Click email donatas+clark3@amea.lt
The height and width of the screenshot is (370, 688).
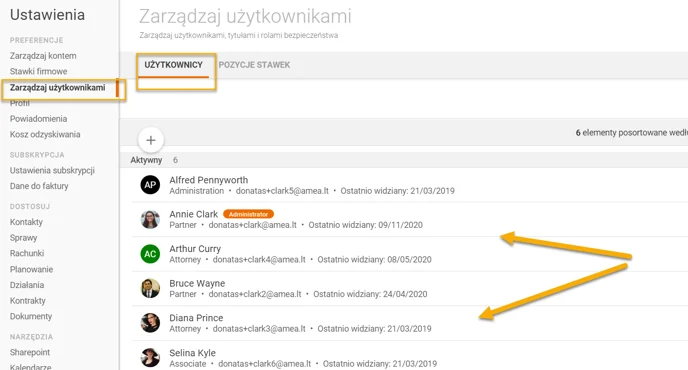click(x=259, y=329)
